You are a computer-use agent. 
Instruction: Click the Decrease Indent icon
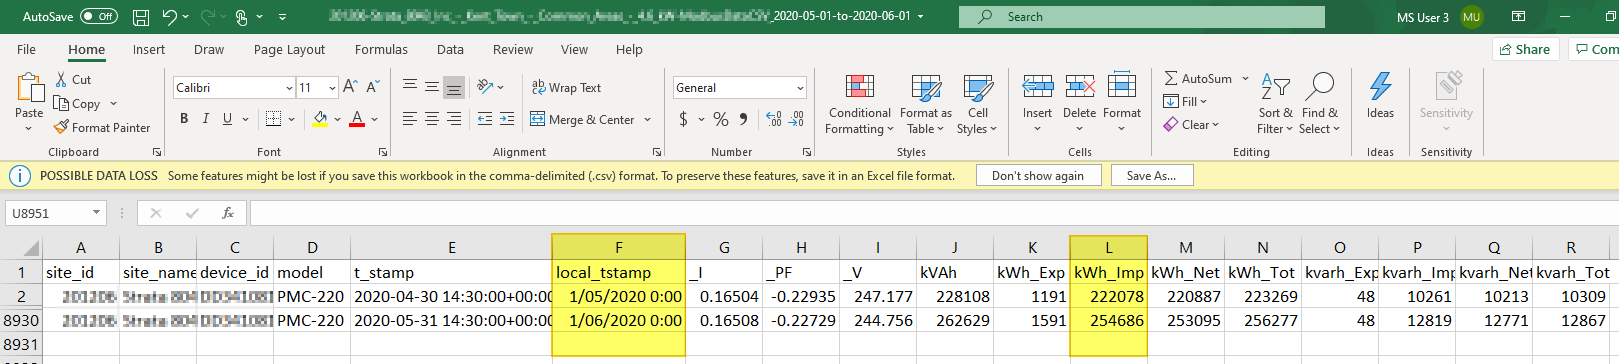click(485, 119)
